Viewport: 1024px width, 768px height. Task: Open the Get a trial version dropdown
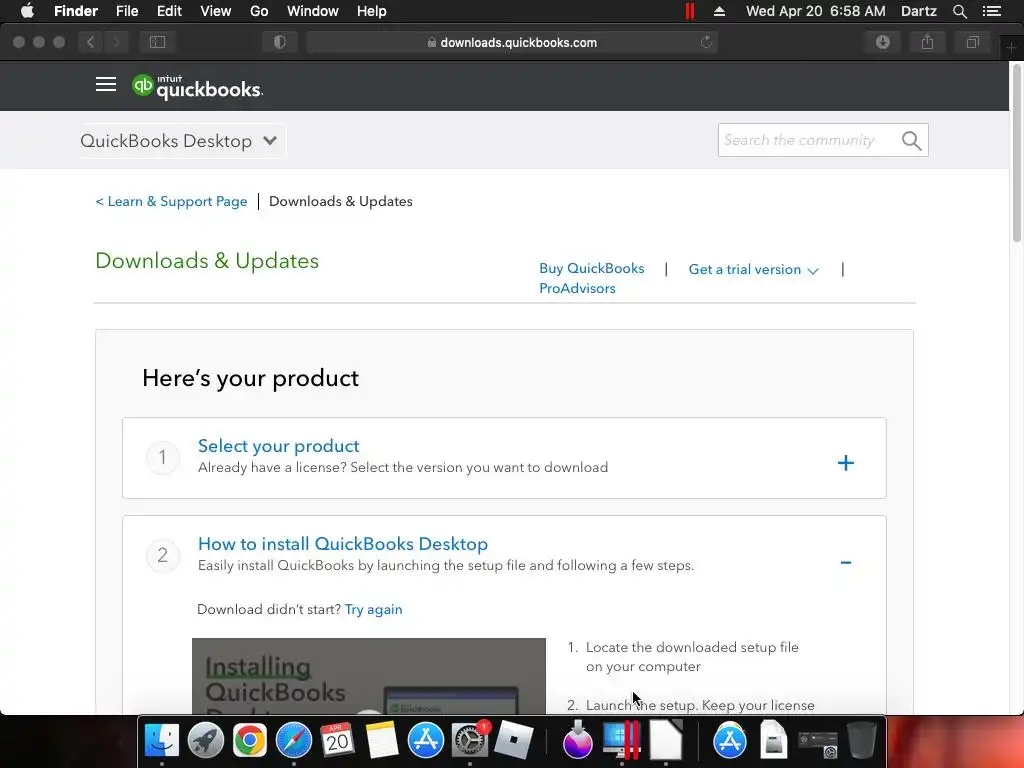click(x=753, y=269)
